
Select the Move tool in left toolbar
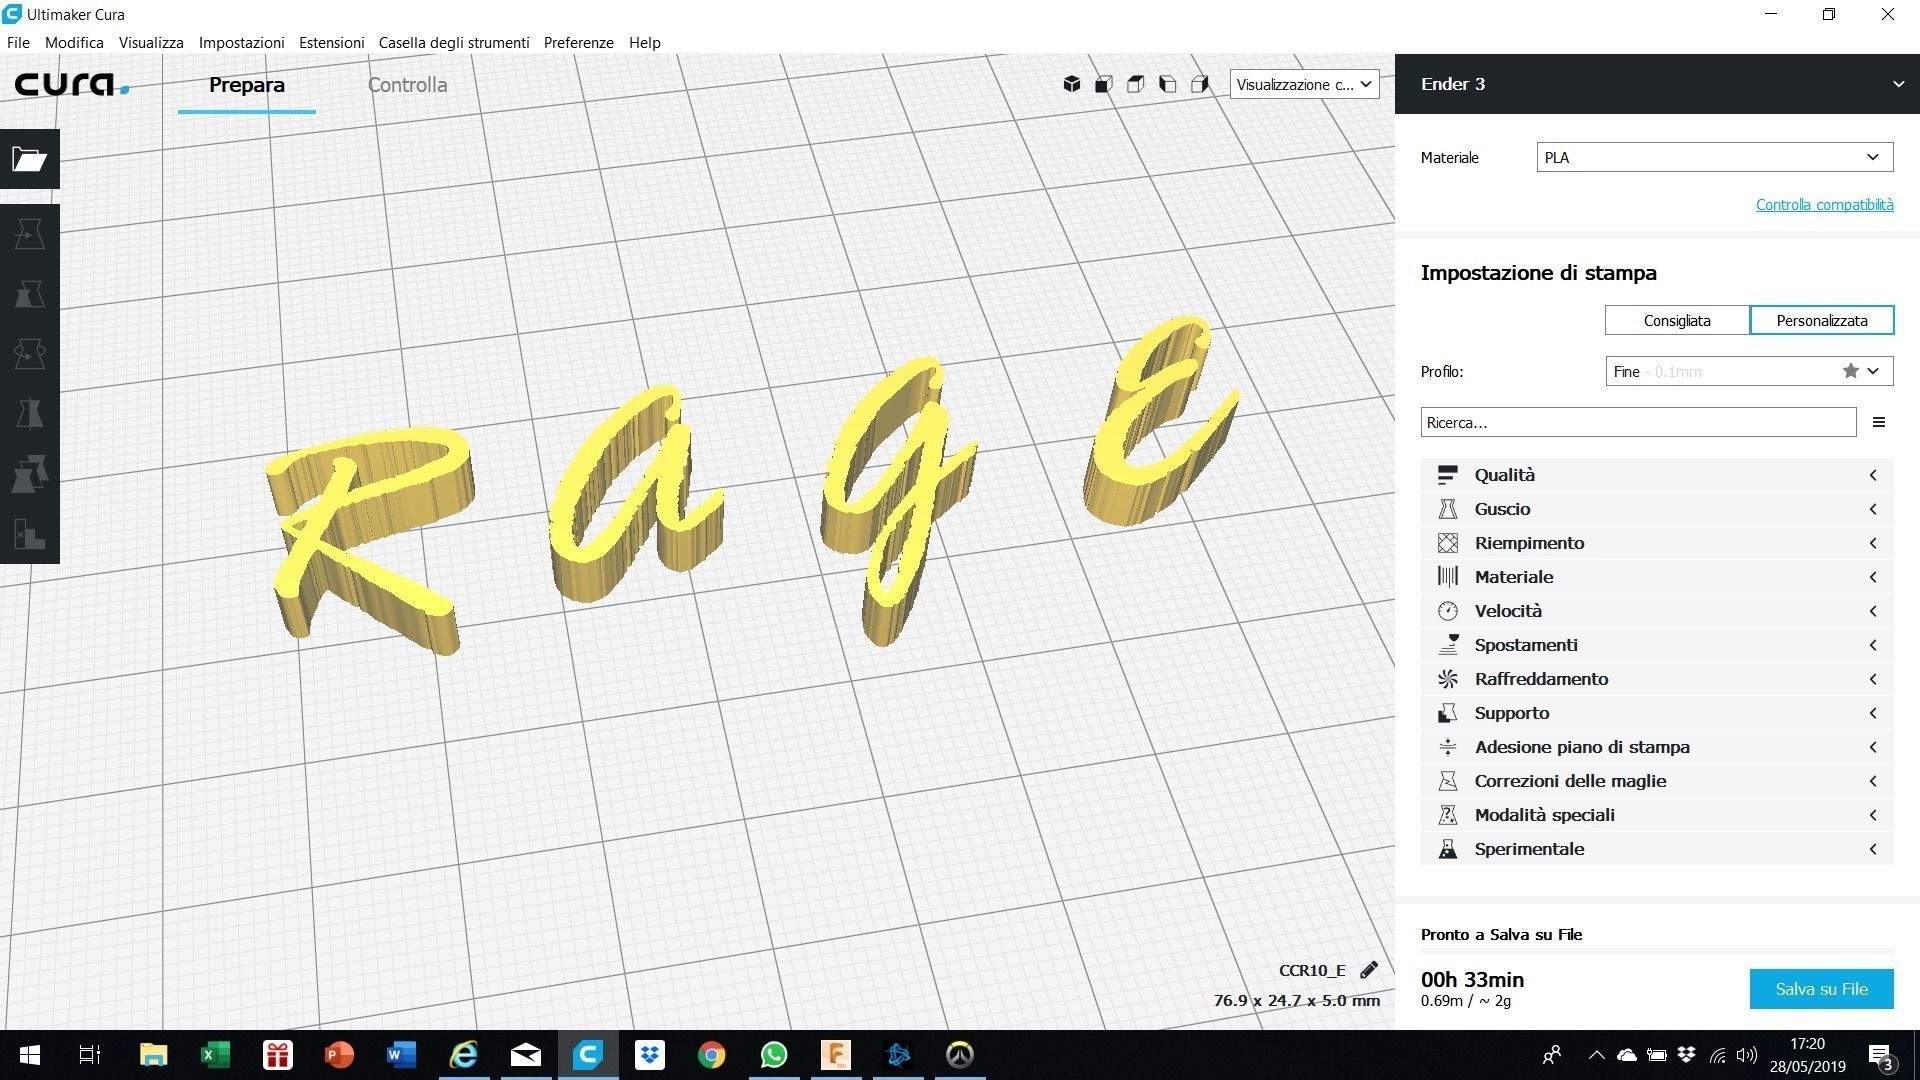[x=30, y=234]
